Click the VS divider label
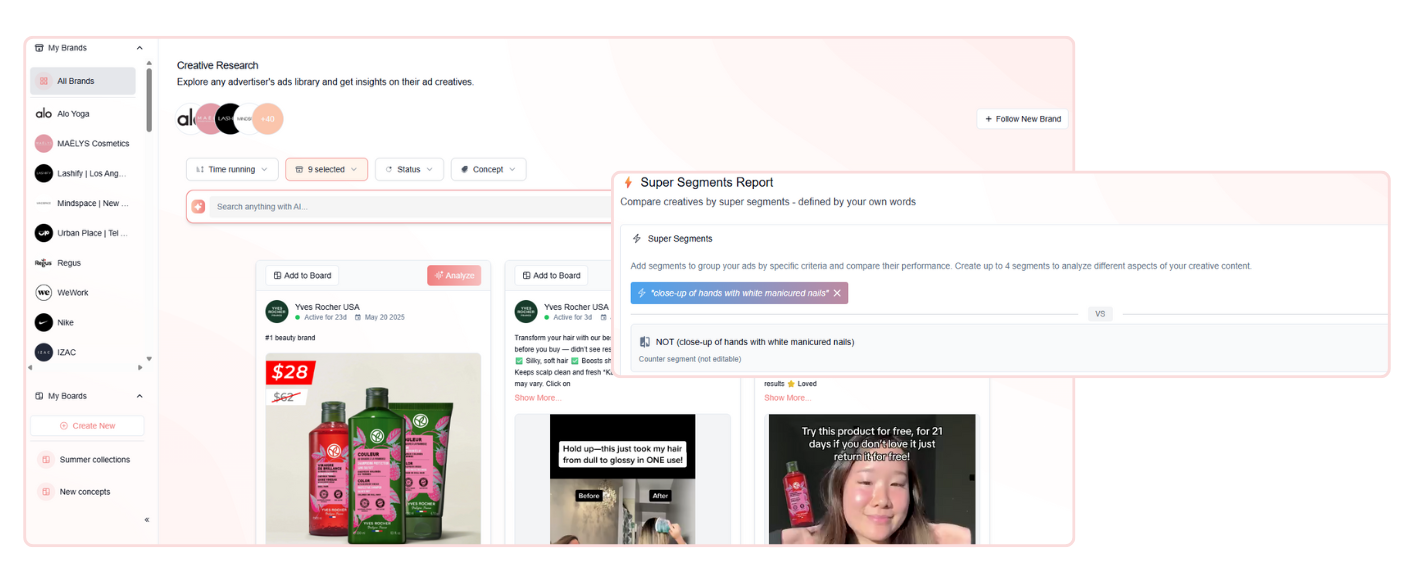Screen dimensions: 1414x583 pyautogui.click(x=1100, y=313)
